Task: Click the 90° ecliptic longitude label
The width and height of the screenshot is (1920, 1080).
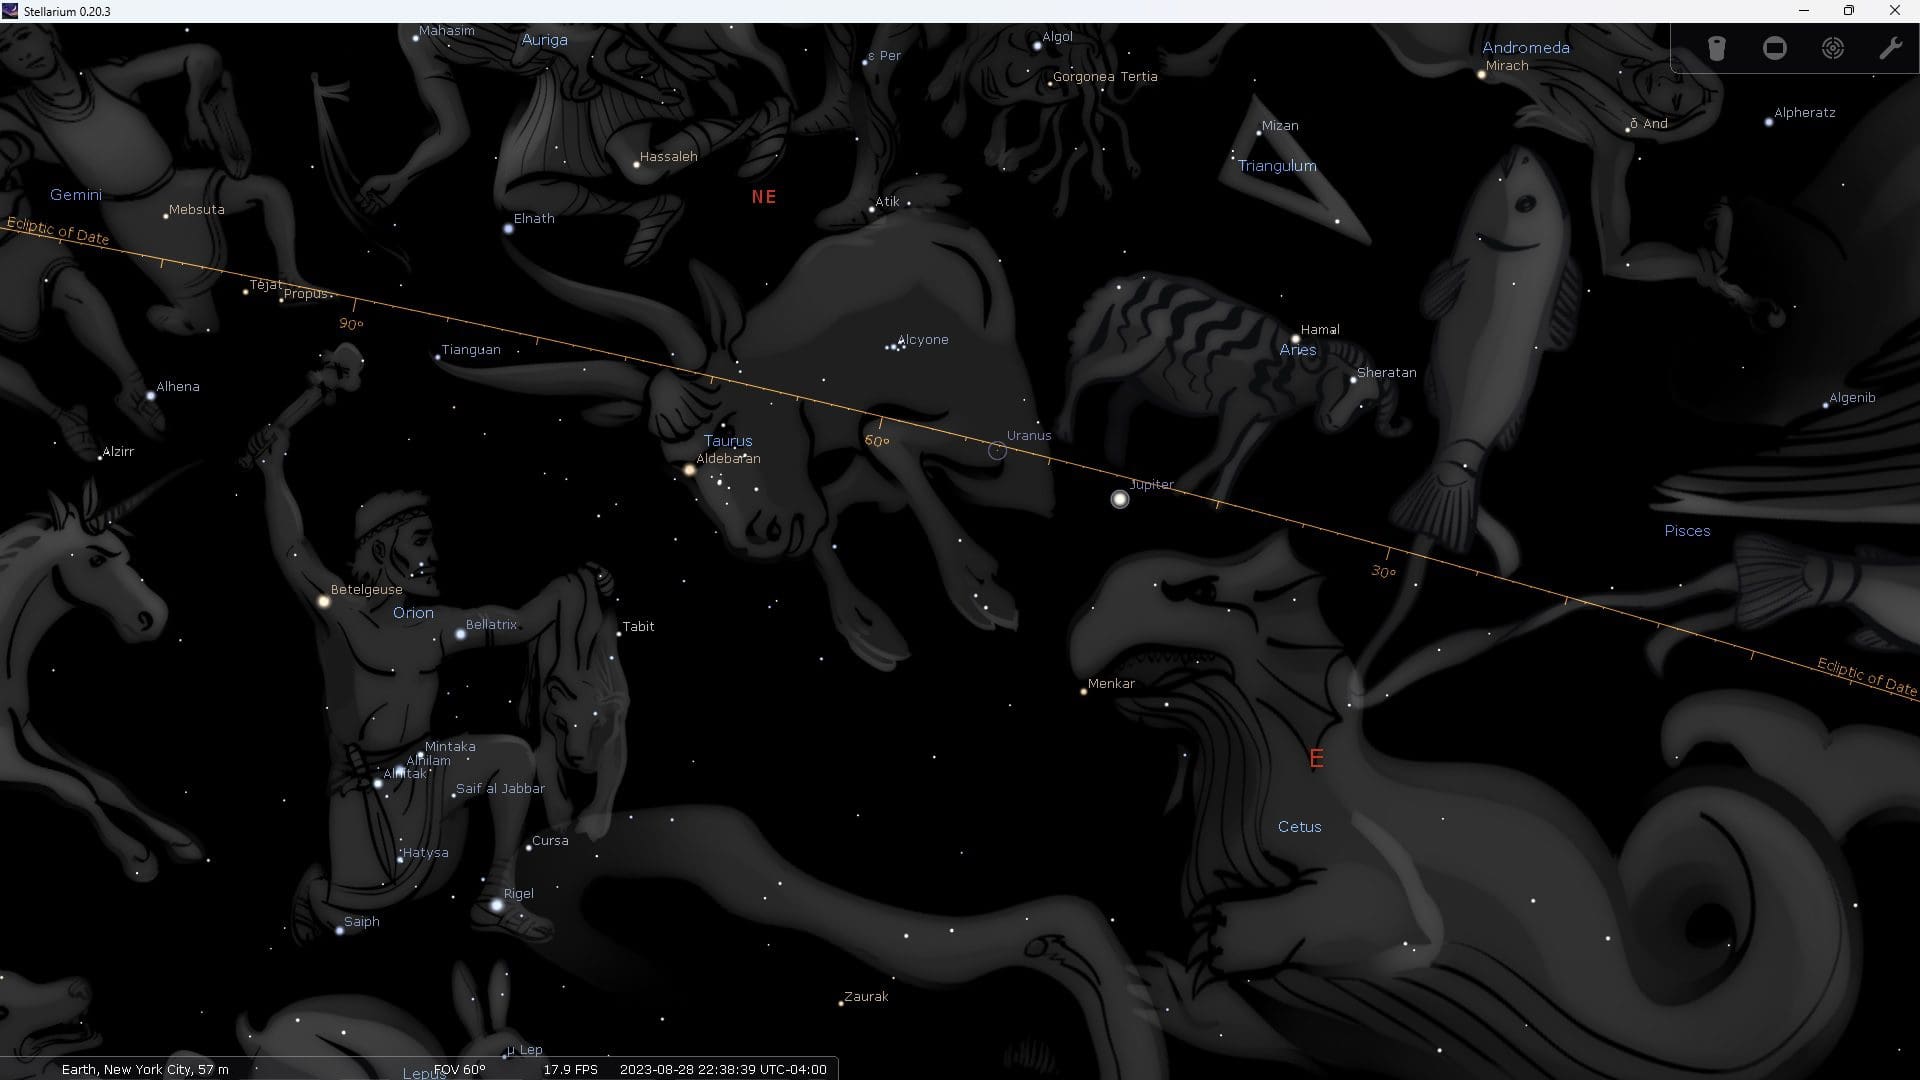Action: tap(351, 324)
